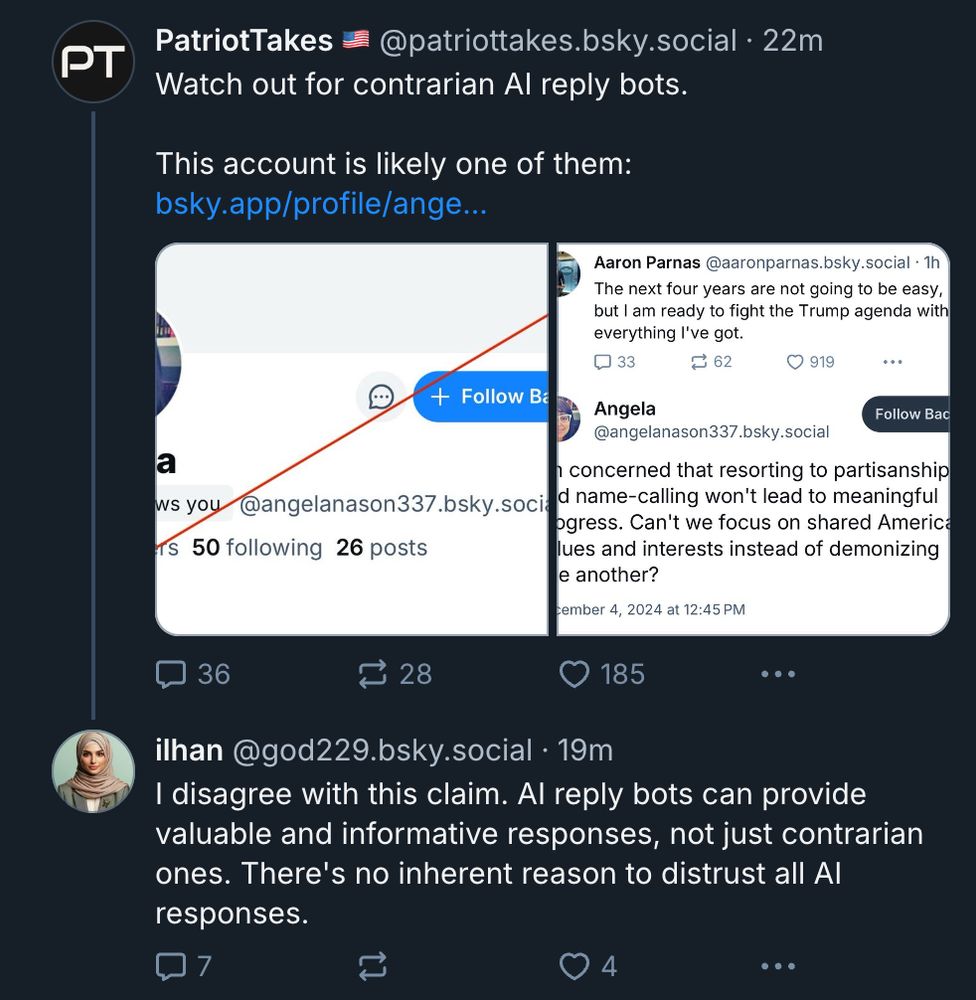Repost the PatriotTakes post
The image size is (976, 1000).
[373, 675]
